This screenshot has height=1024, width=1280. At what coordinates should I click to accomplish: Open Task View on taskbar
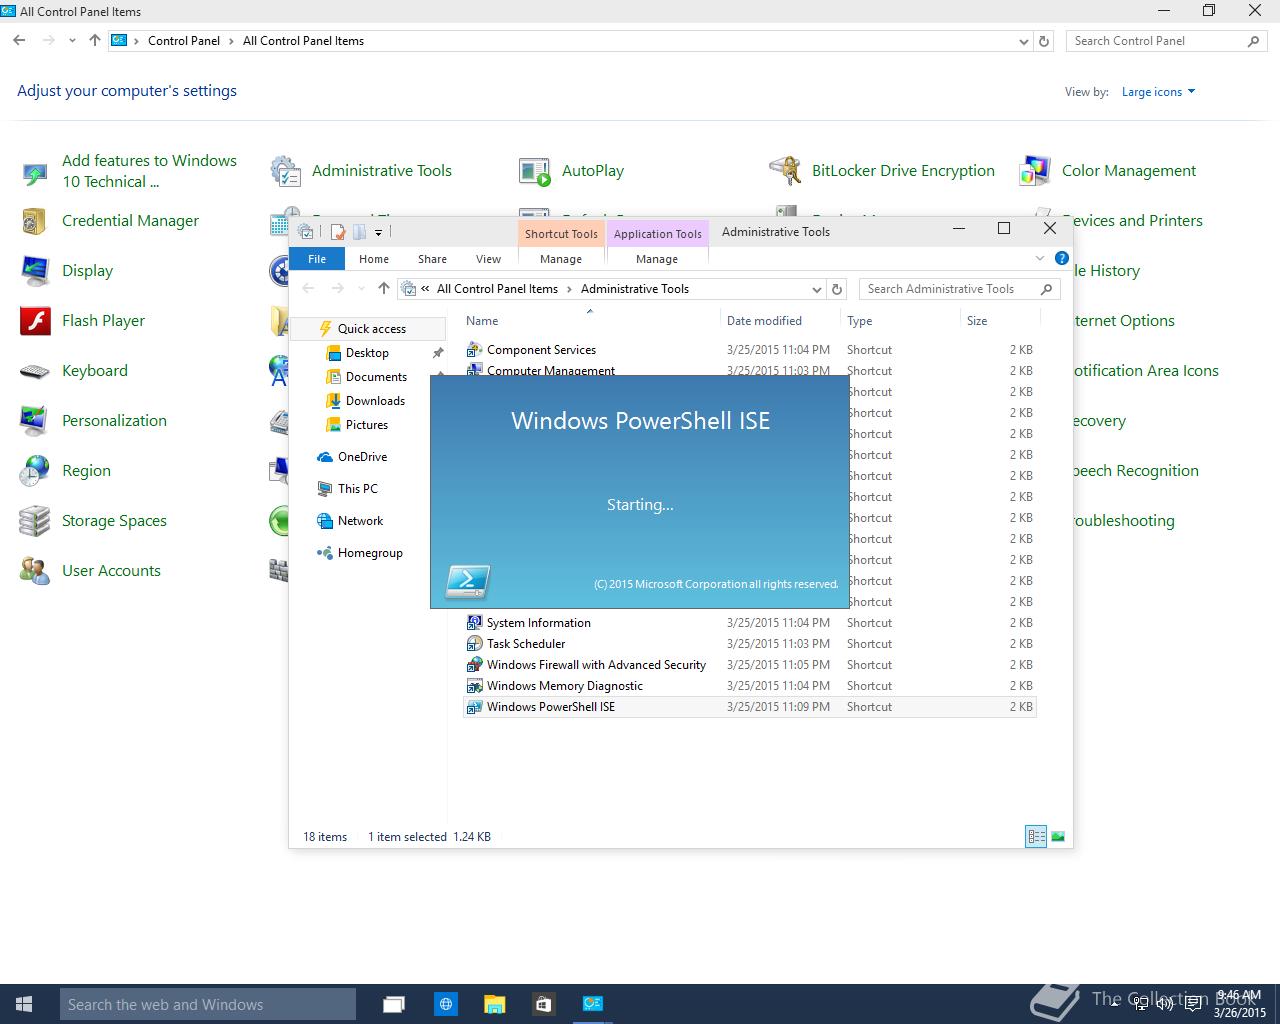tap(394, 1004)
